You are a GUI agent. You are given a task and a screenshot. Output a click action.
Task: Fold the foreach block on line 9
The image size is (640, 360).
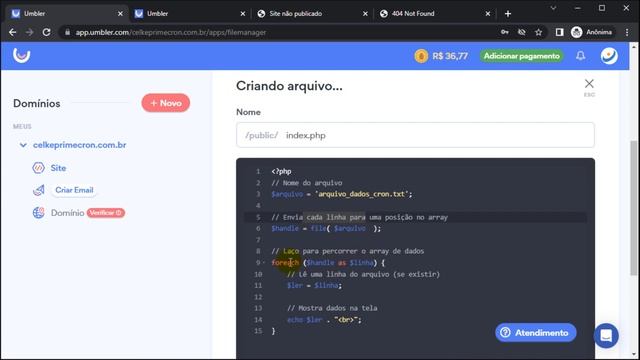[x=264, y=262]
